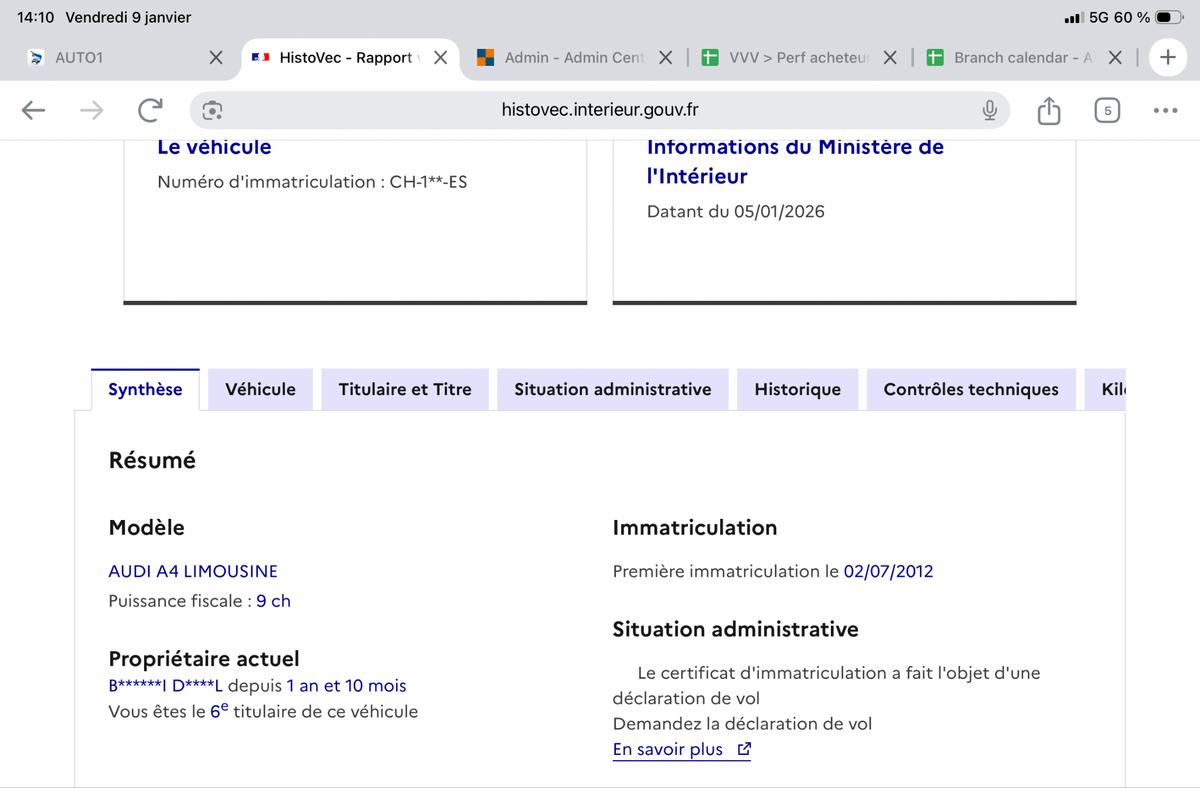Screen dimensions: 1200x788
Task: Tap the histovec.interieur.gouv.fr address field
Action: (x=600, y=110)
